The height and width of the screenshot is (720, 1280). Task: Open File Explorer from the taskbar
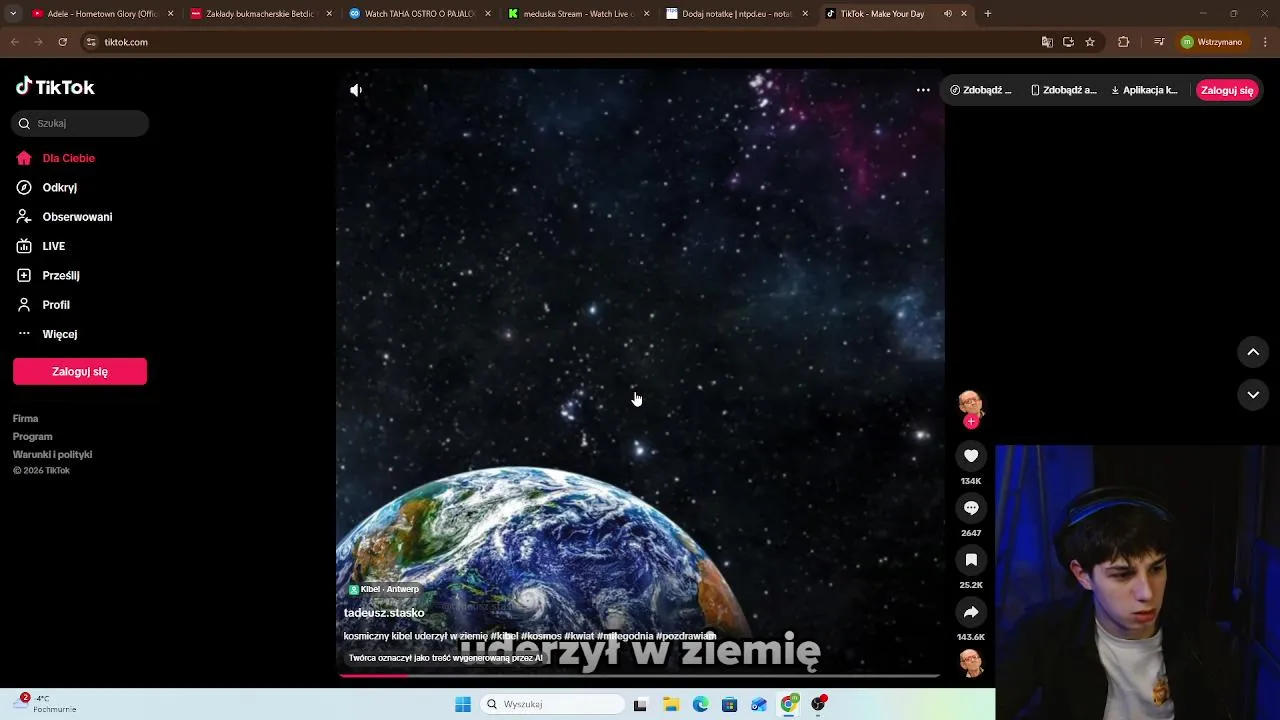[671, 704]
